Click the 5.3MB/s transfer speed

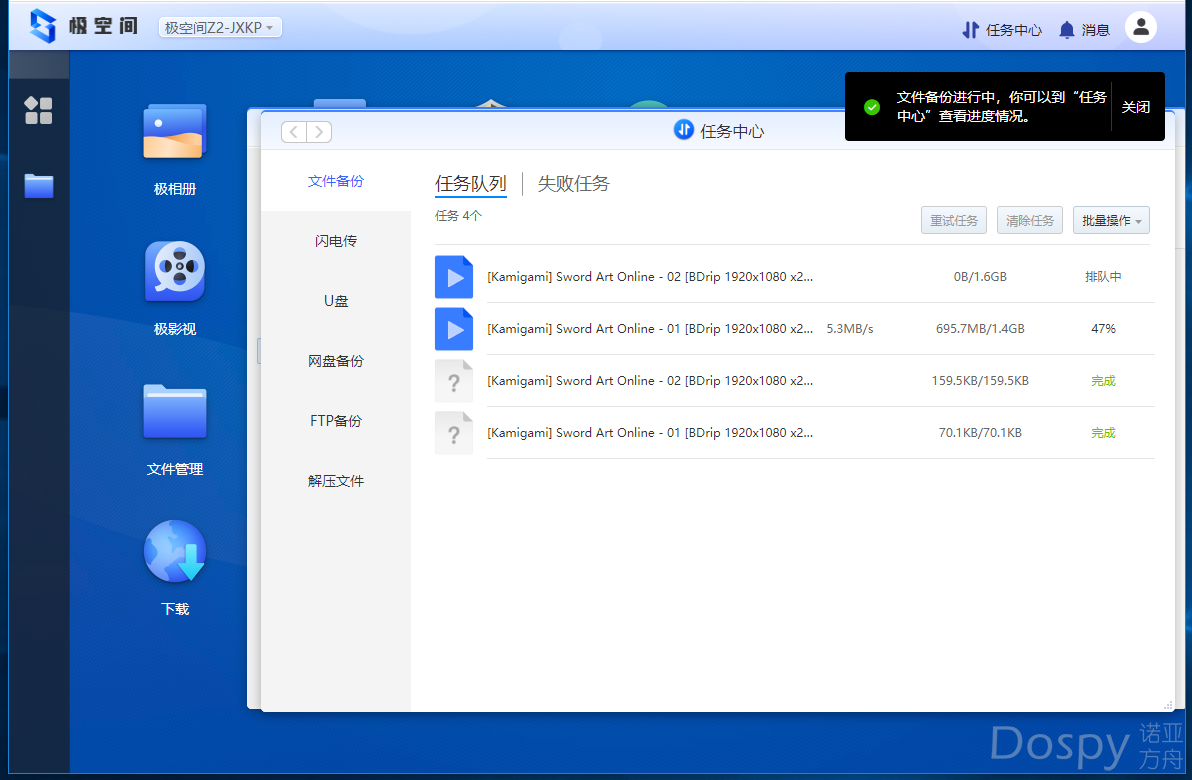850,328
